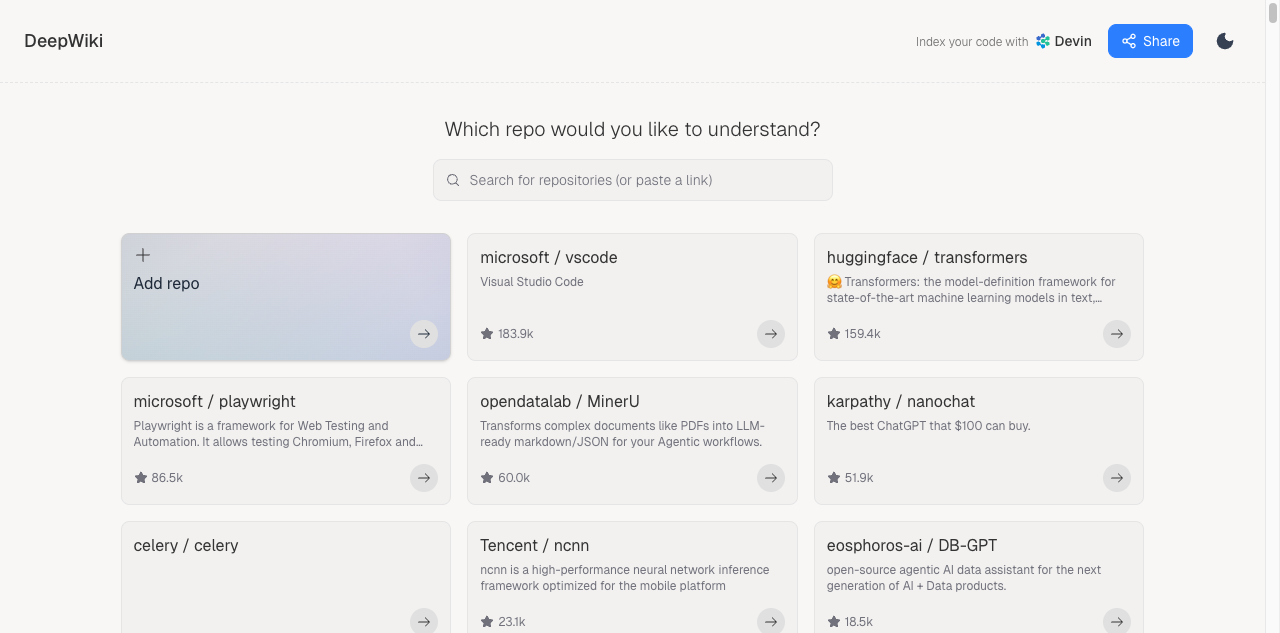The image size is (1280, 633).
Task: Click the Playwright framework description text
Action: [278, 434]
